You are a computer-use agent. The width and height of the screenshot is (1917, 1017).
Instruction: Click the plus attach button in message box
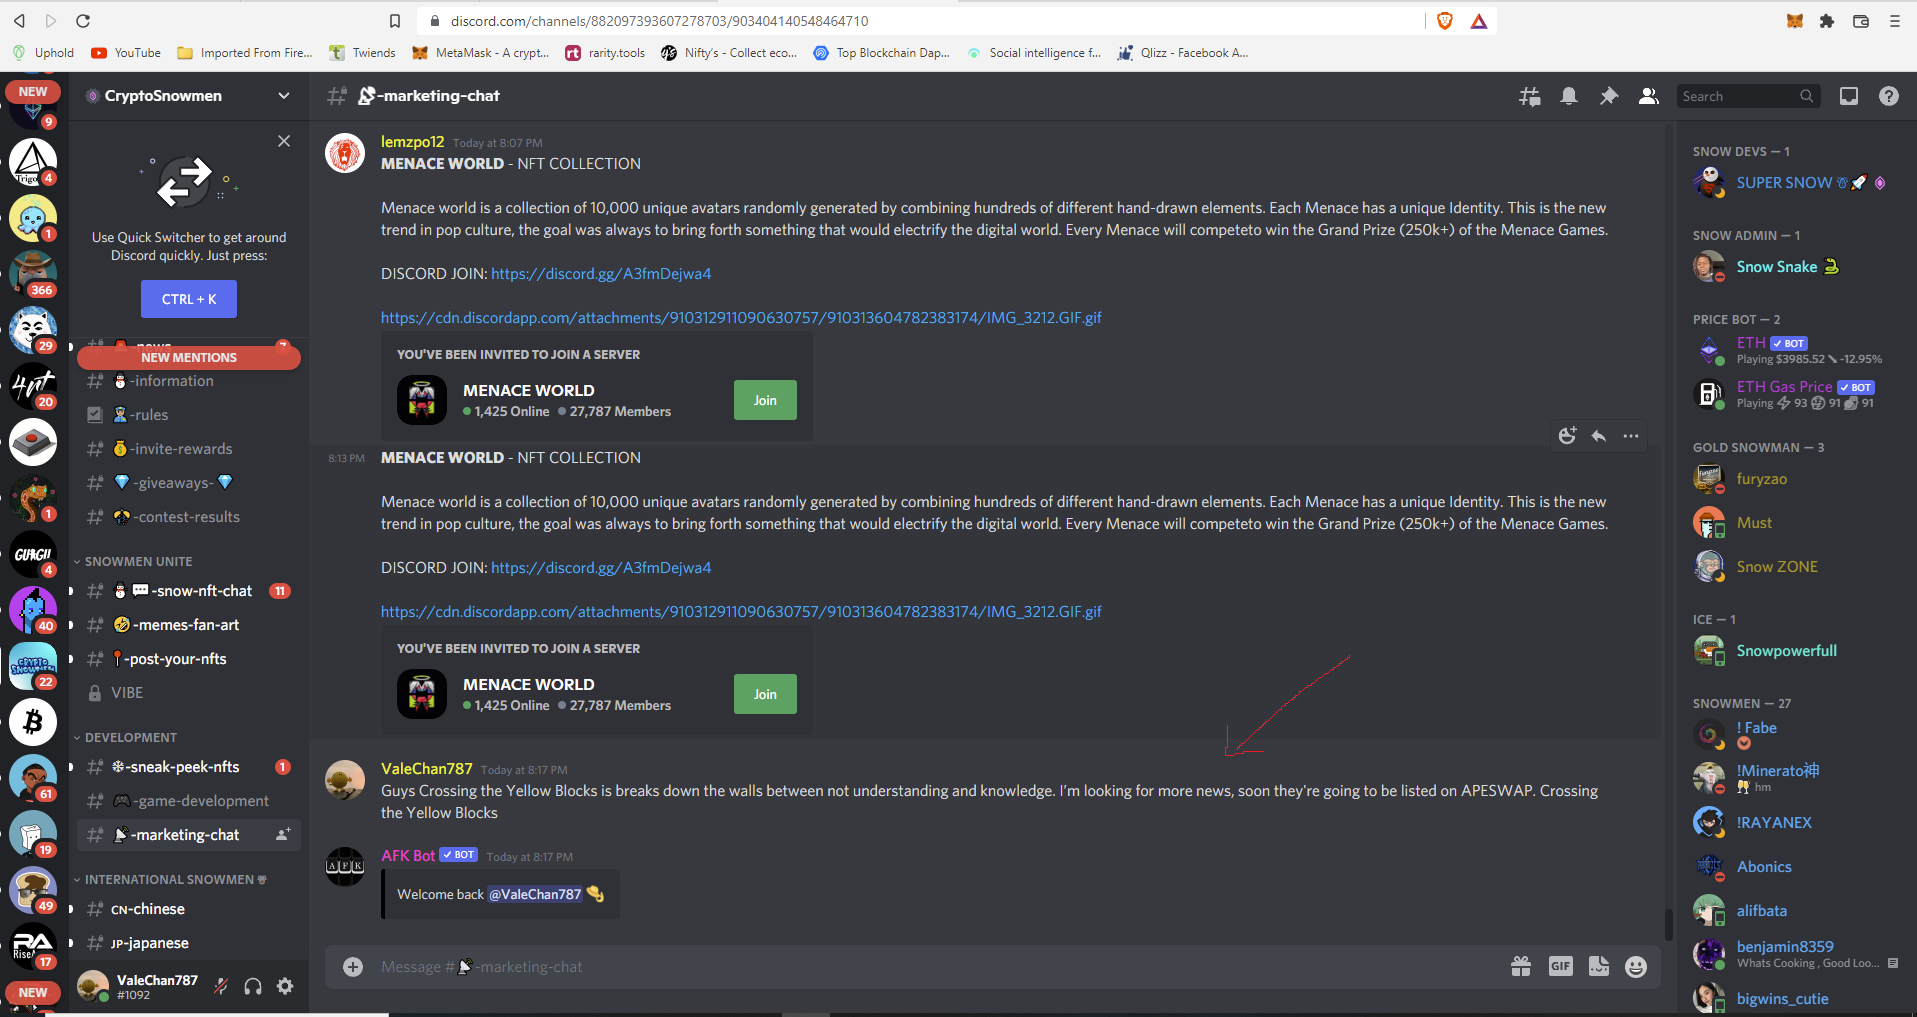pos(353,967)
